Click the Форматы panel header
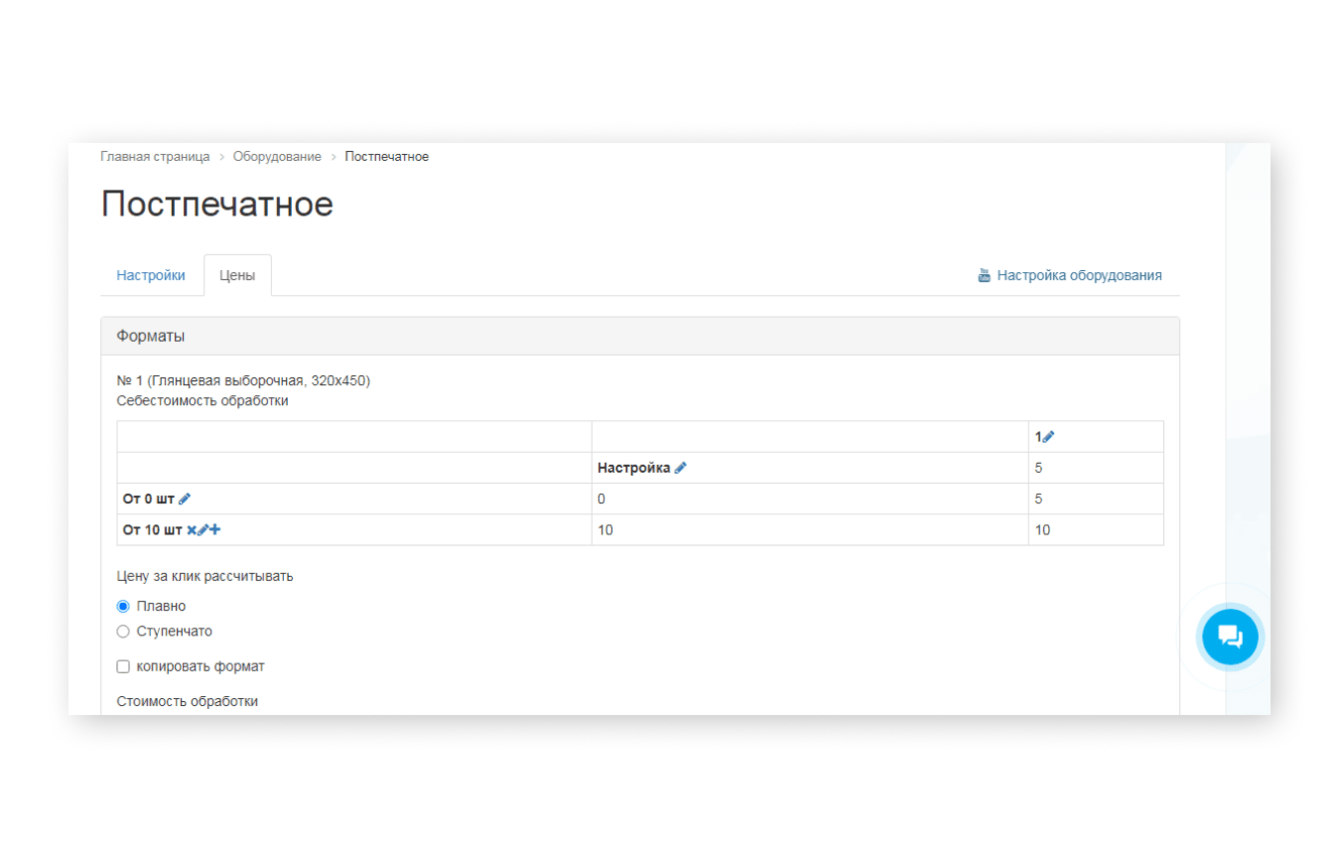The width and height of the screenshot is (1340, 859). (640, 336)
